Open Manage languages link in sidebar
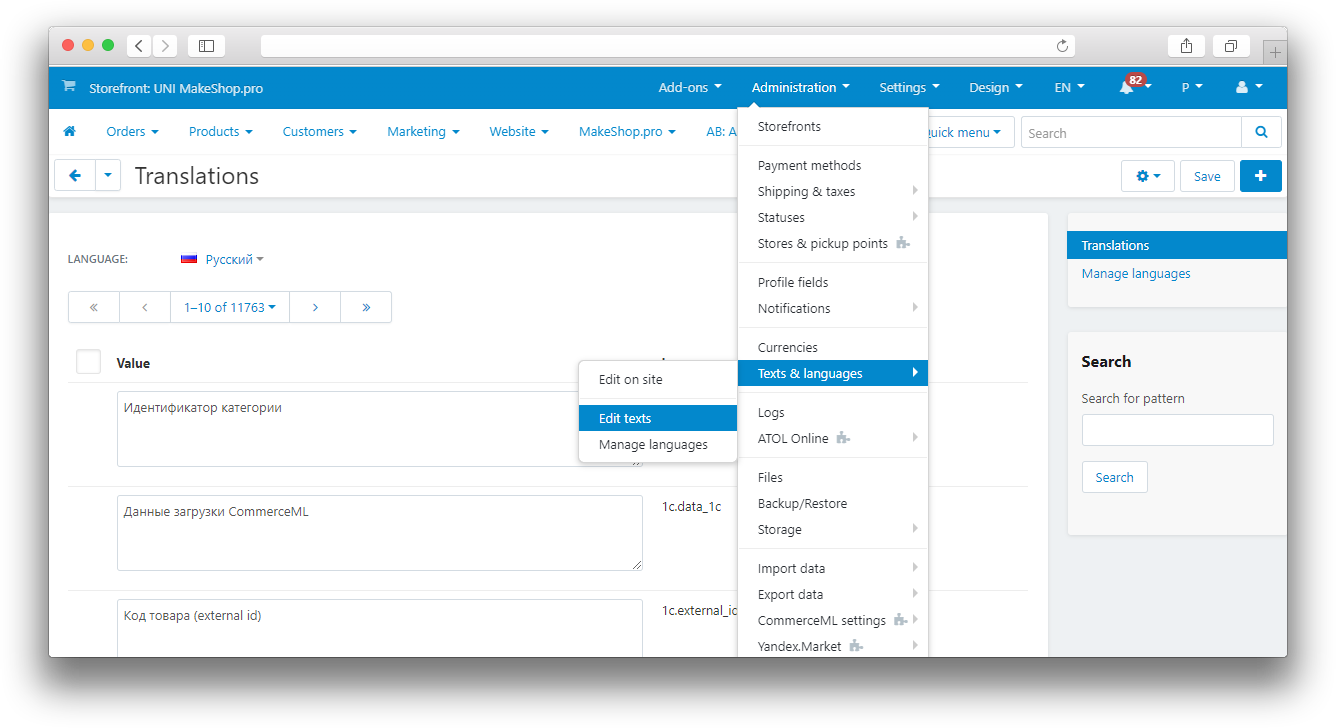This screenshot has width=1336, height=728. pyautogui.click(x=1136, y=273)
